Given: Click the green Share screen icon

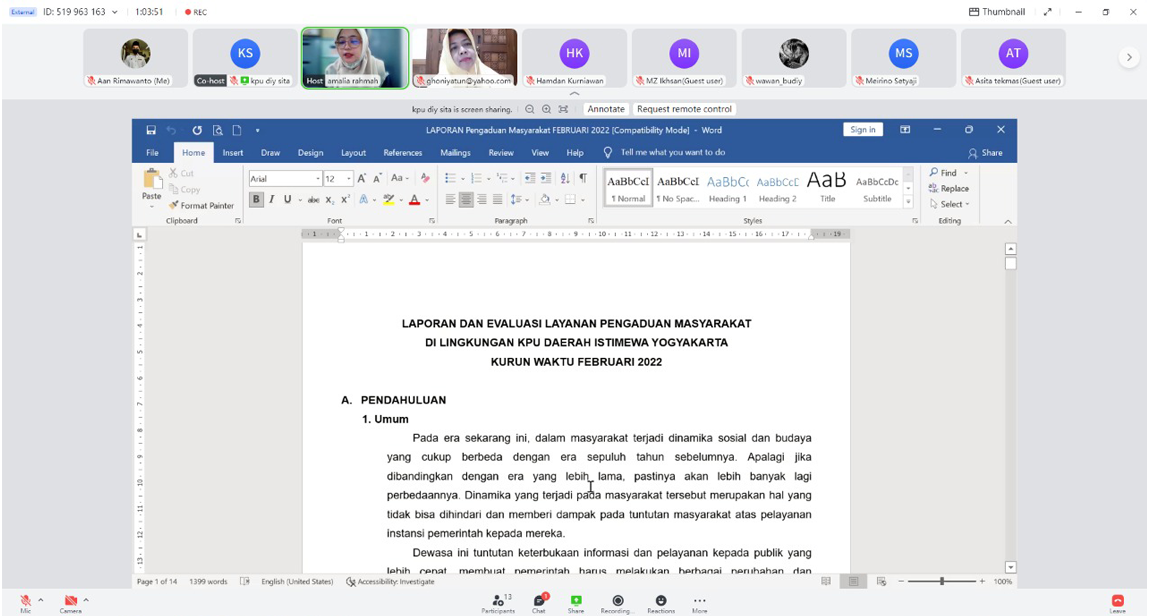Looking at the screenshot, I should click(x=576, y=600).
